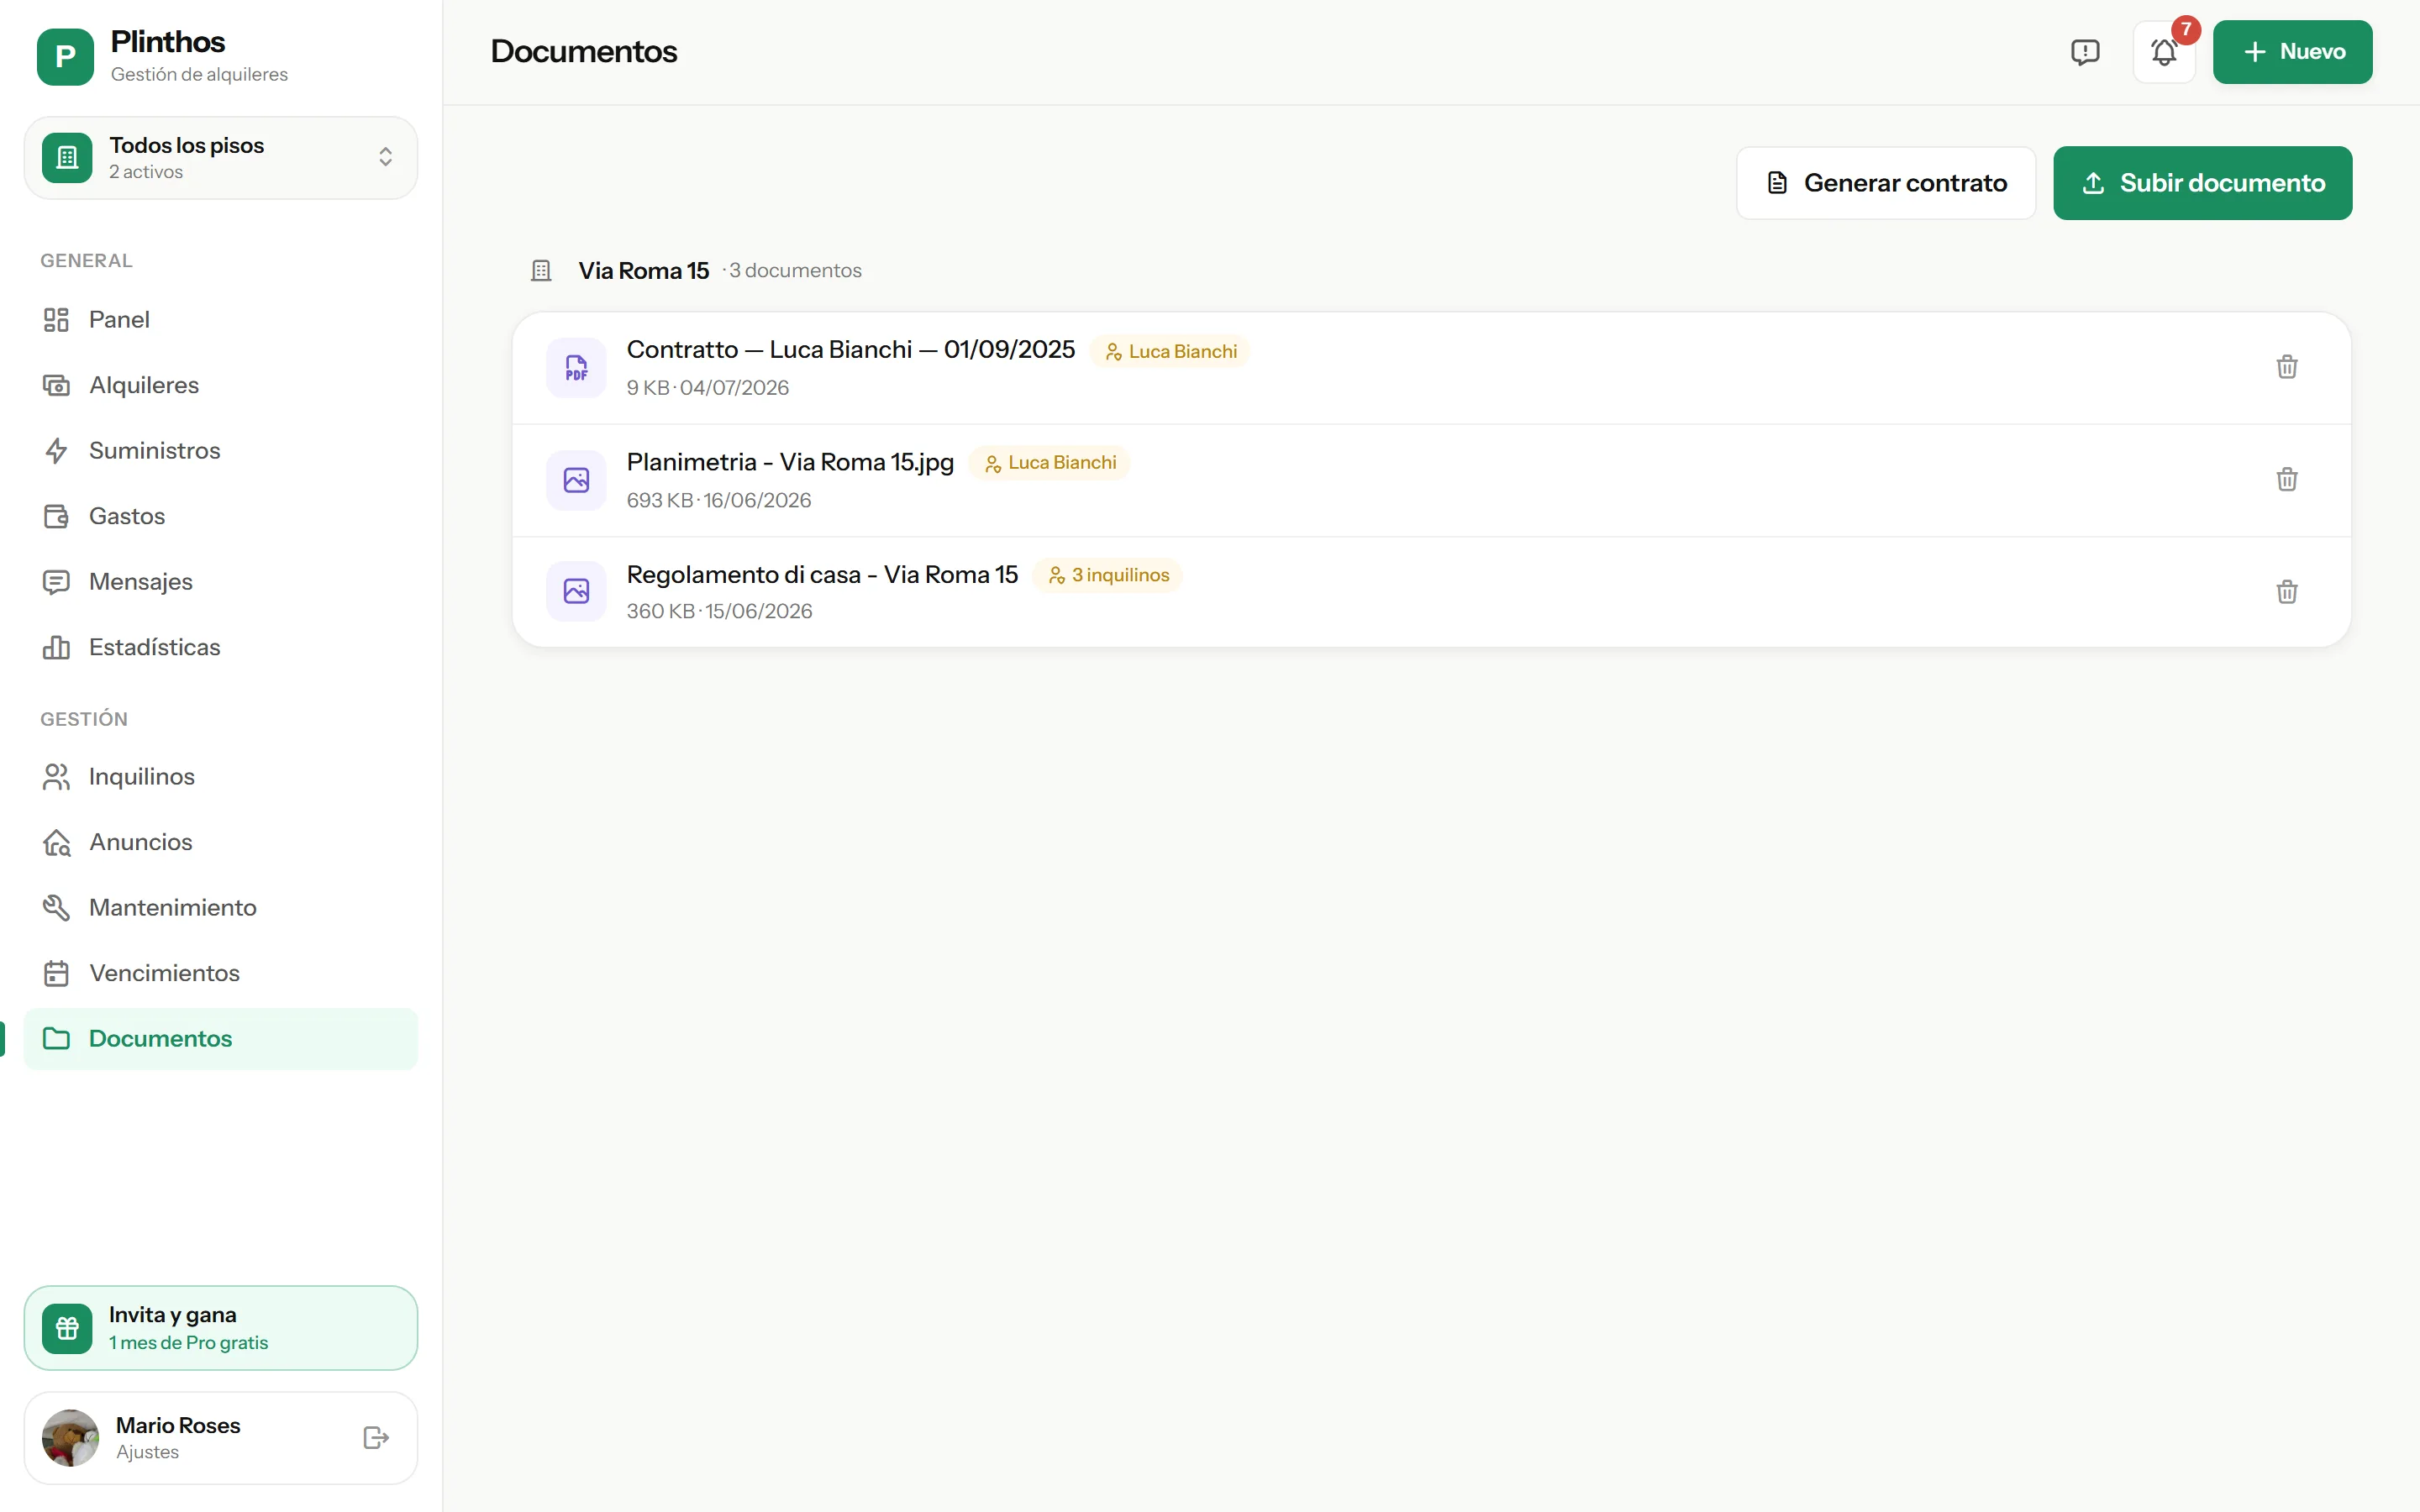Open the feedback message icon in header
Viewport: 2420px width, 1512px height.
(x=2085, y=52)
